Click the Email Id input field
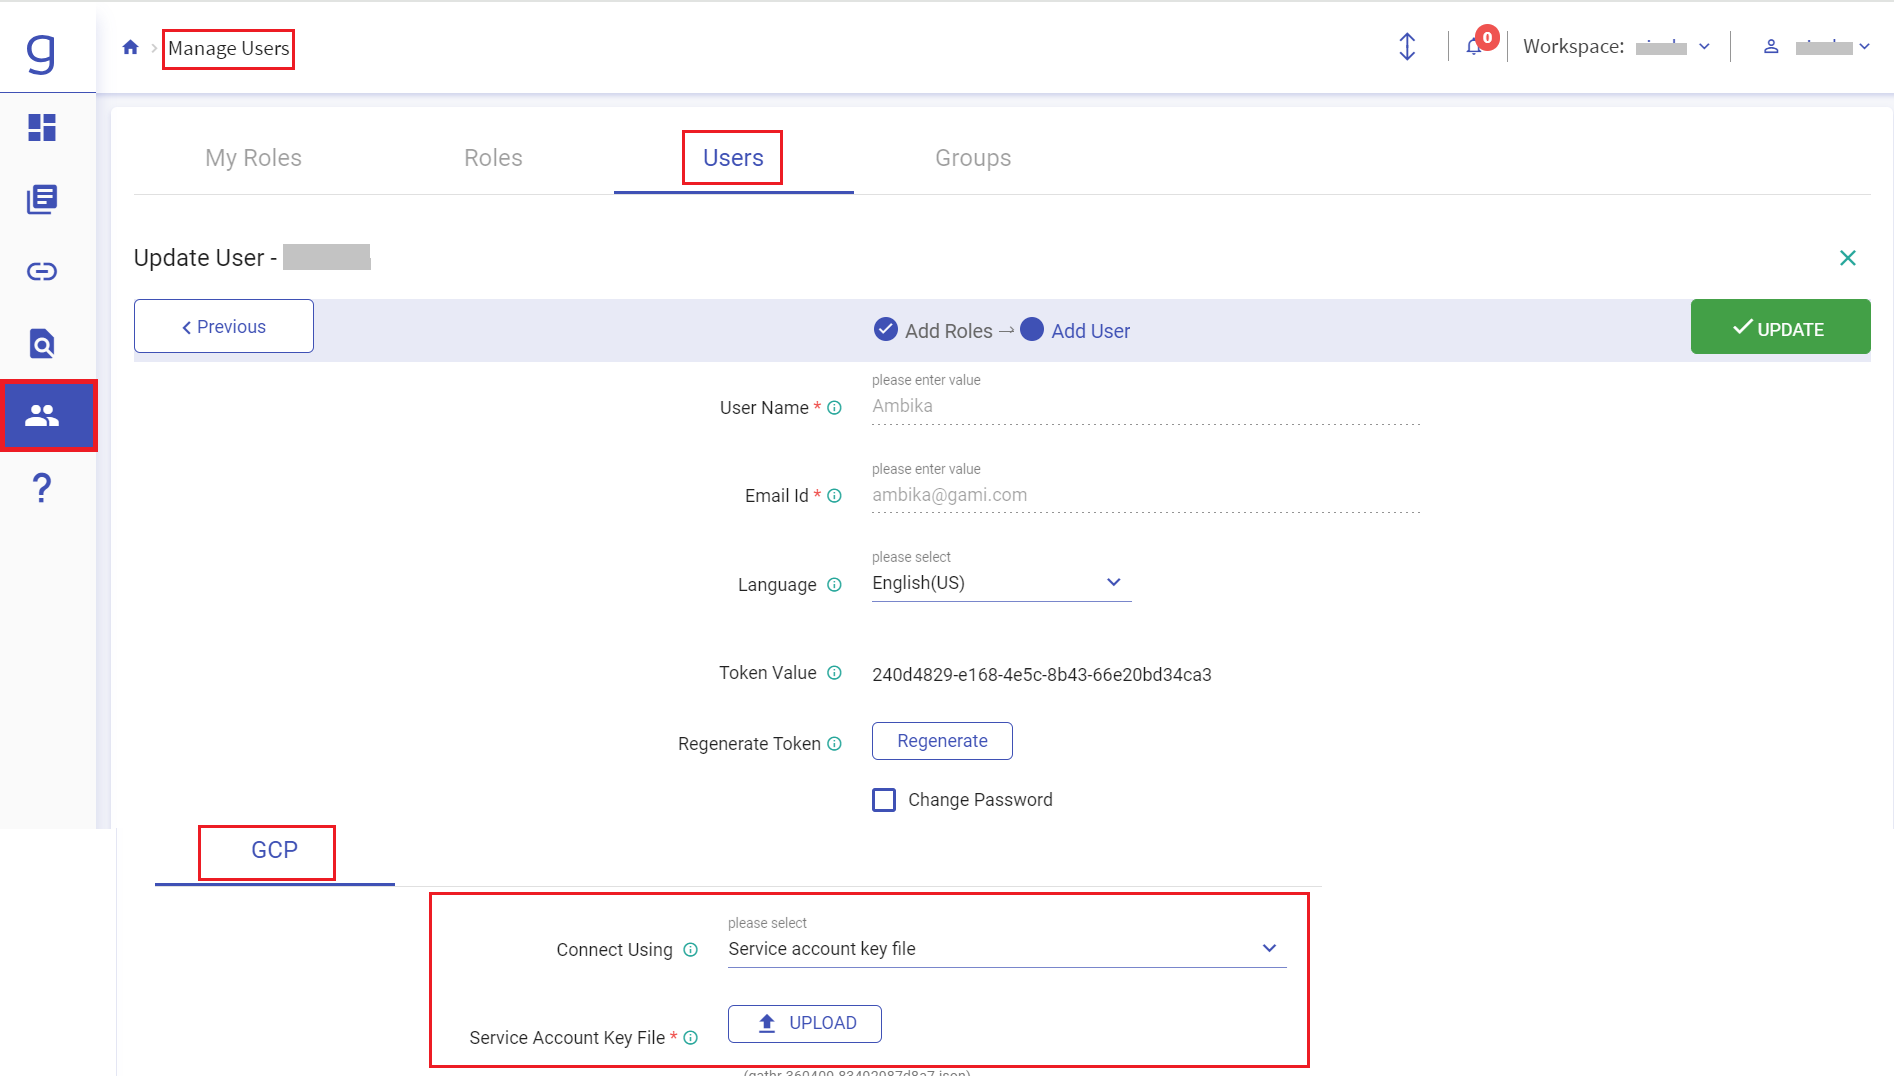Image resolution: width=1894 pixels, height=1076 pixels. point(1146,495)
